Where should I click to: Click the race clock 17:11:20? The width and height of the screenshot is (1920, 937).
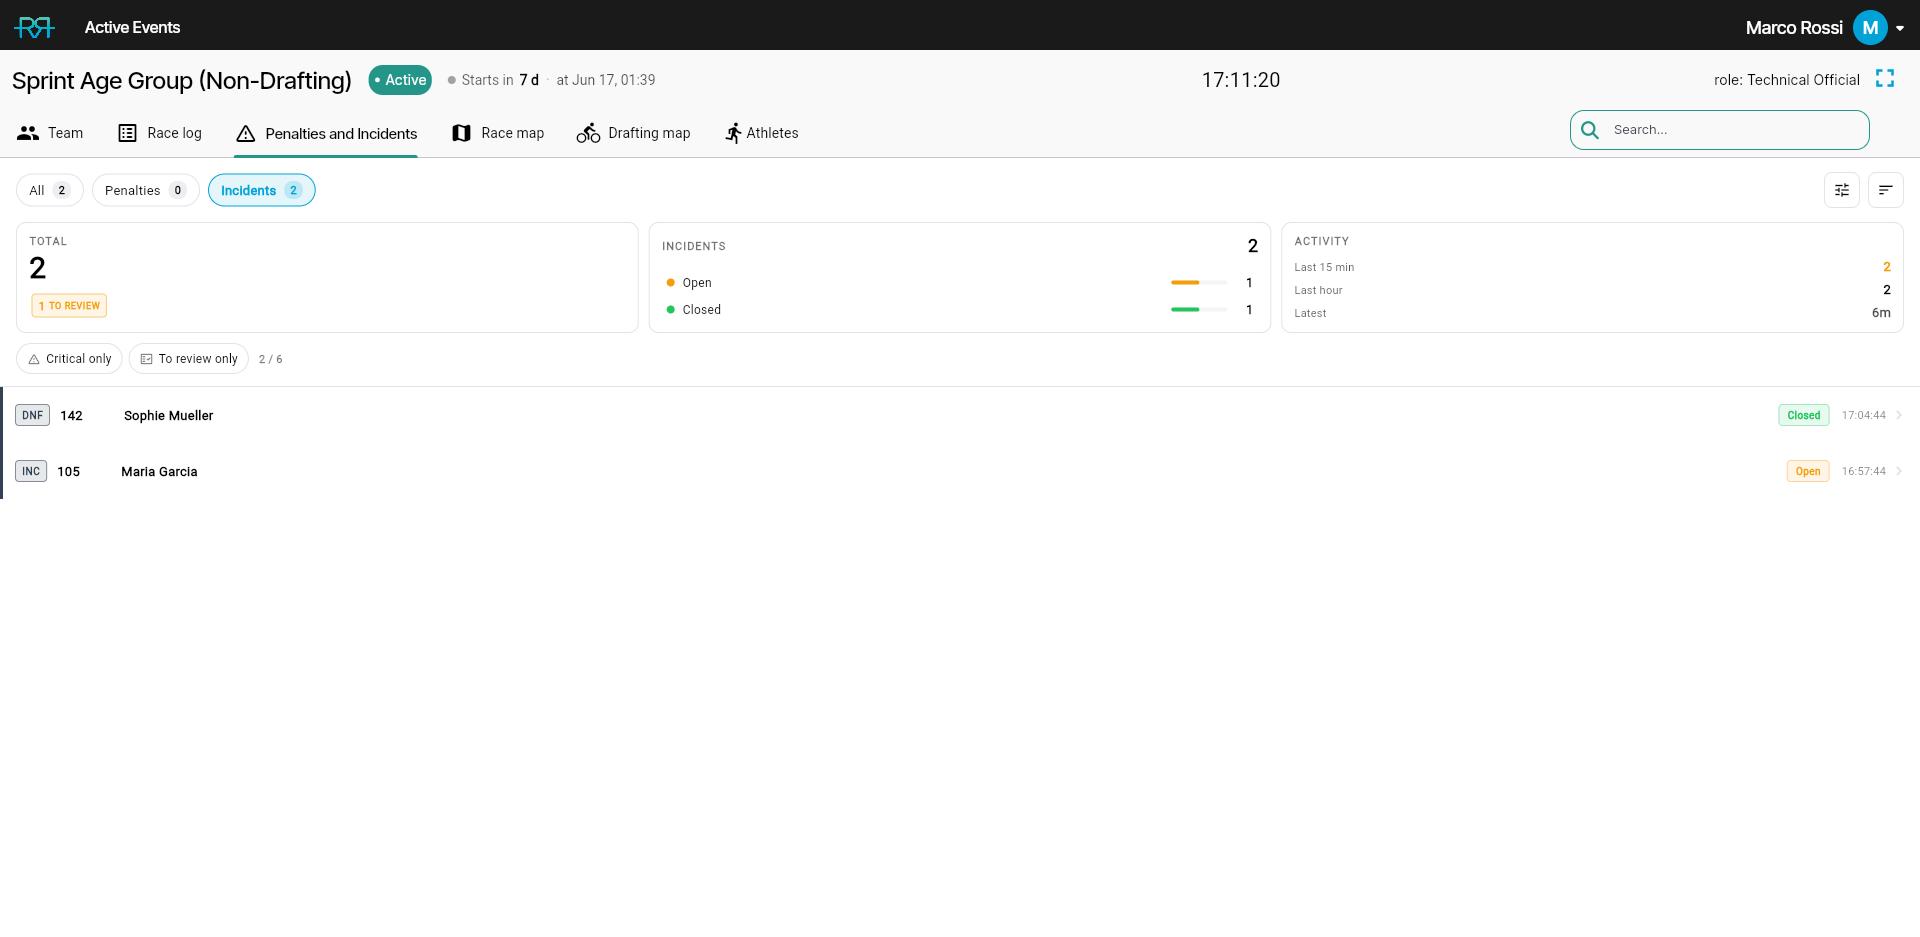coord(1241,80)
